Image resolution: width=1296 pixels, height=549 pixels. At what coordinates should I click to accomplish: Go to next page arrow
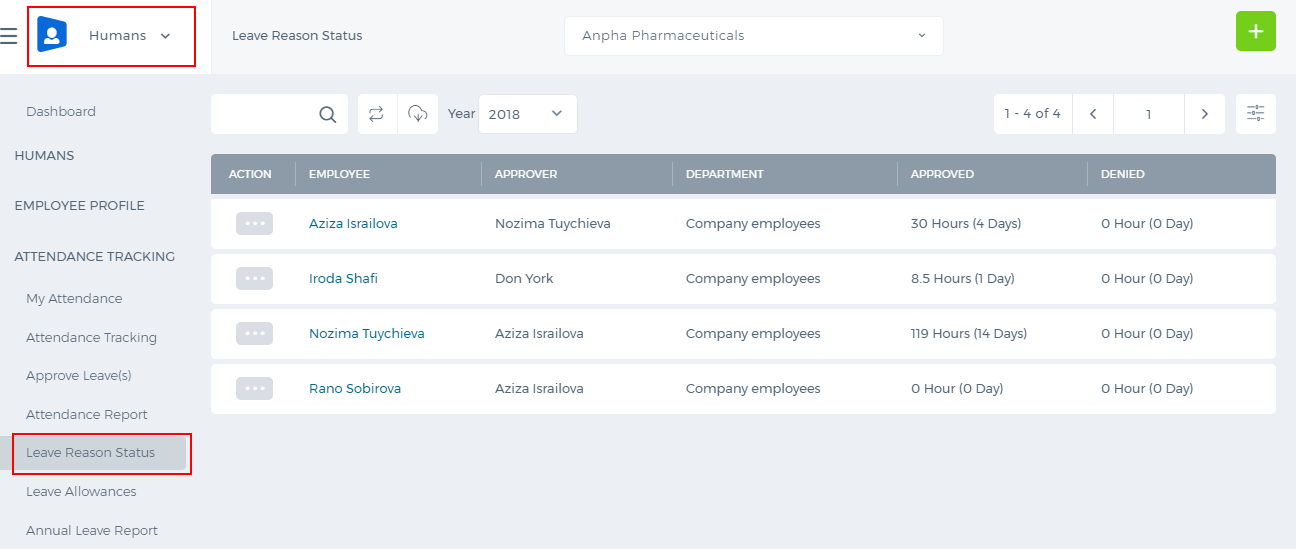tap(1205, 114)
